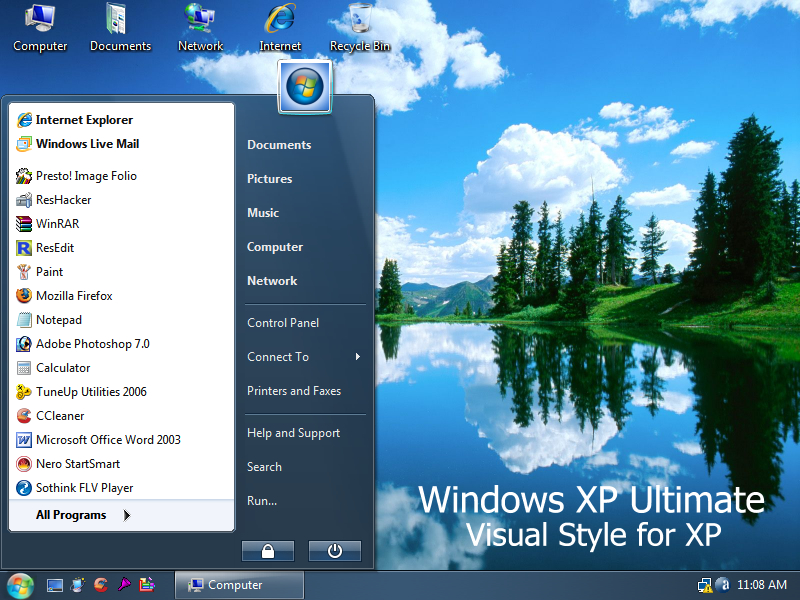Image resolution: width=800 pixels, height=600 pixels.
Task: Launch Presto! Image Folio
Action: click(121, 176)
